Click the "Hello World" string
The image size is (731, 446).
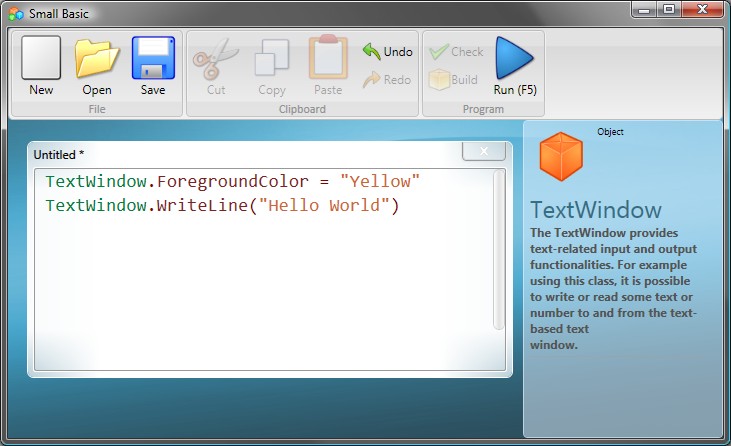(x=324, y=206)
